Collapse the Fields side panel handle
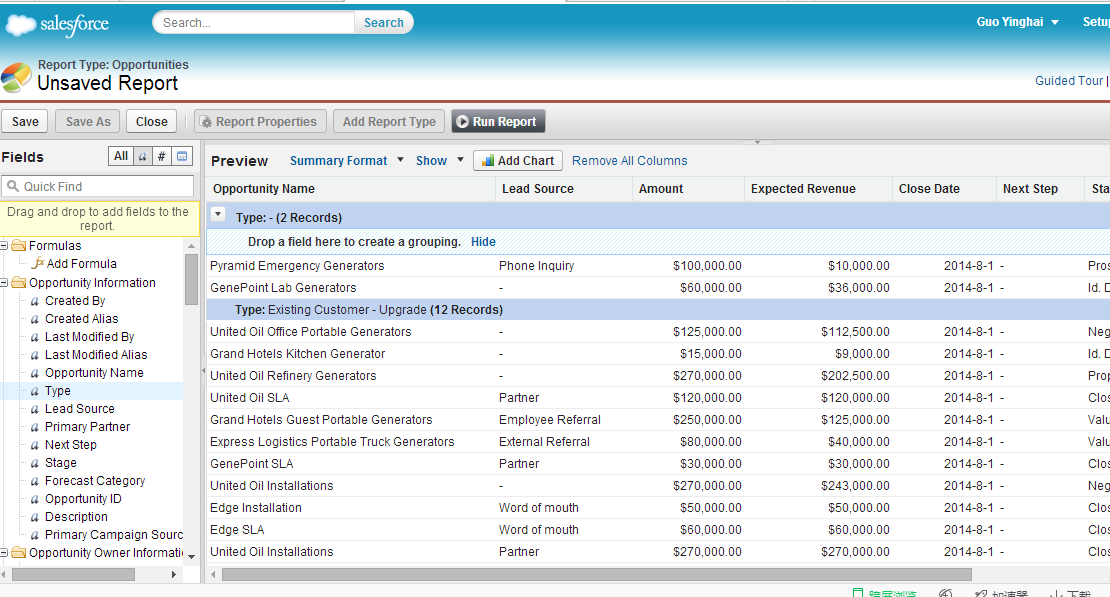 tap(203, 370)
